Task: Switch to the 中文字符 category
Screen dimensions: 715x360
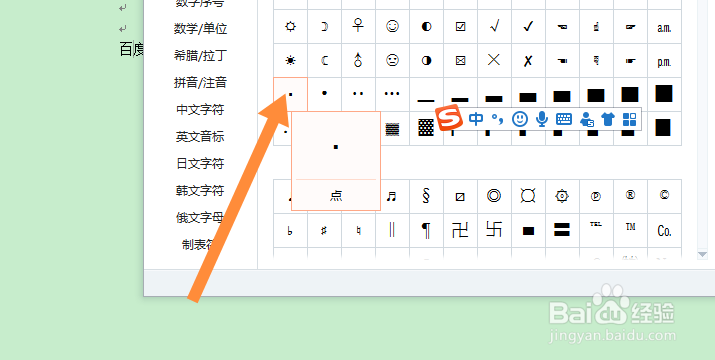Action: point(200,110)
